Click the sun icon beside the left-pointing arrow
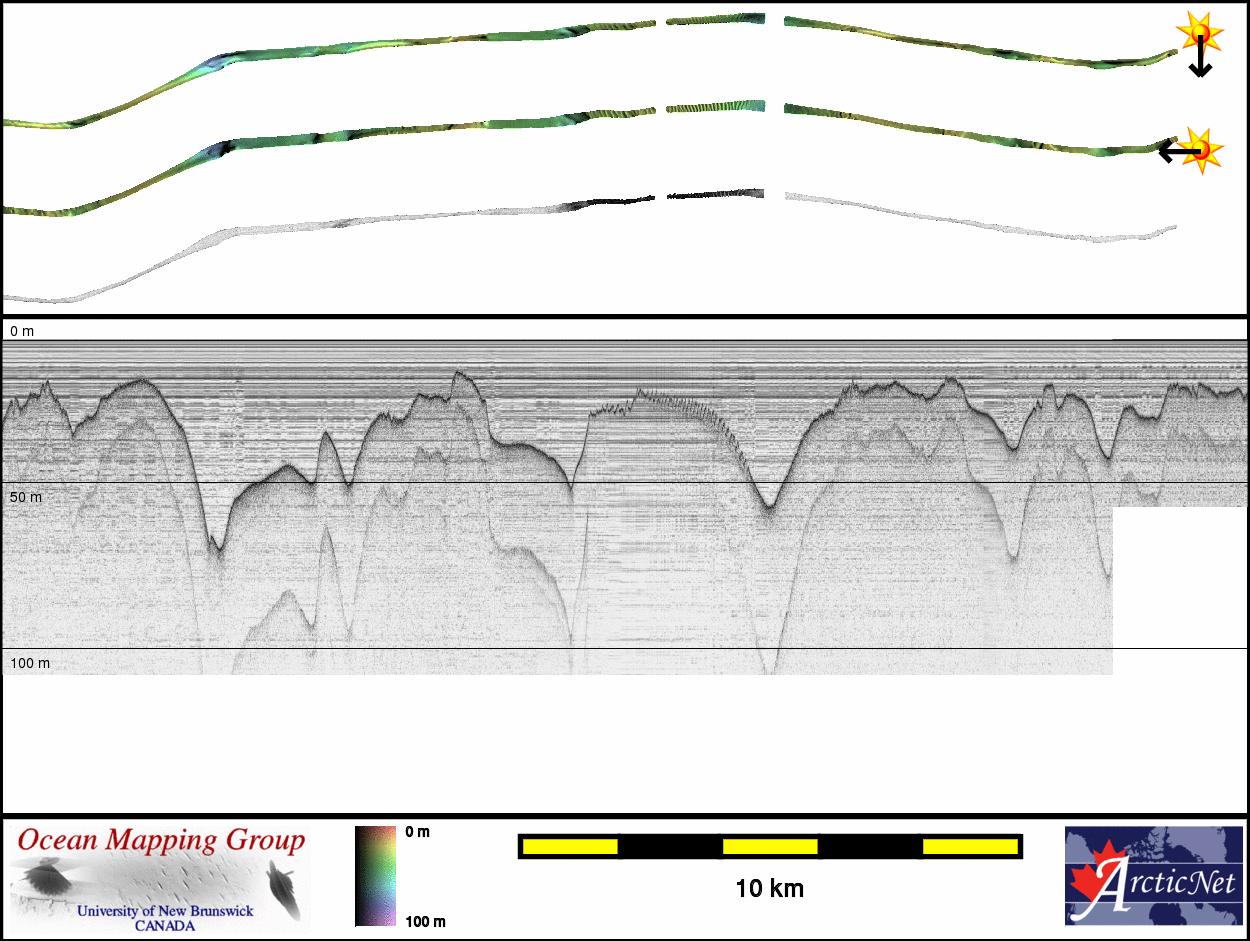 tap(1204, 150)
